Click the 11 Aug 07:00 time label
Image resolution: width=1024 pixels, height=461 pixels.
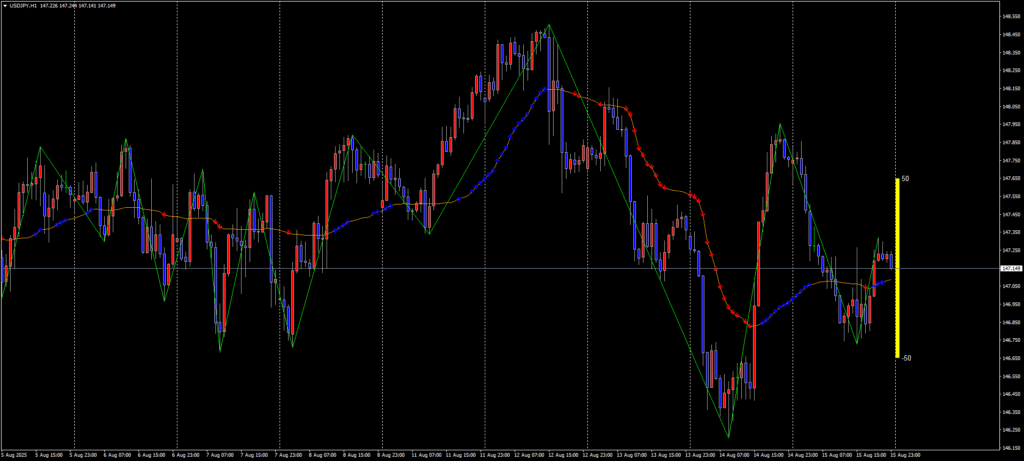pyautogui.click(x=426, y=455)
